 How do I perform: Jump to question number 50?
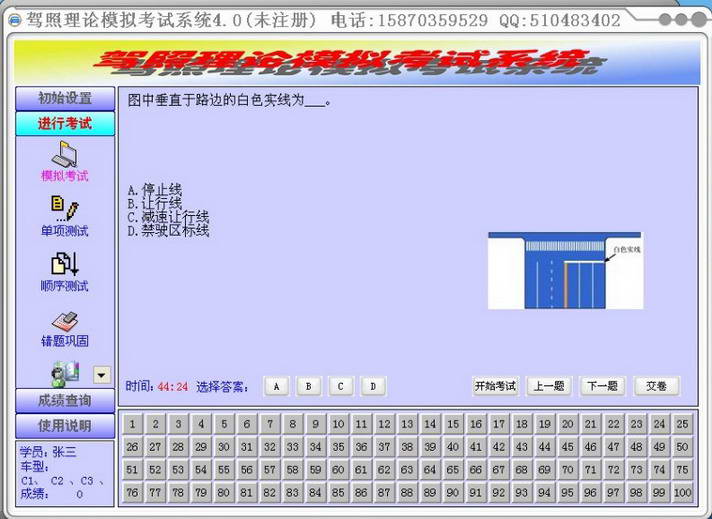(x=682, y=447)
